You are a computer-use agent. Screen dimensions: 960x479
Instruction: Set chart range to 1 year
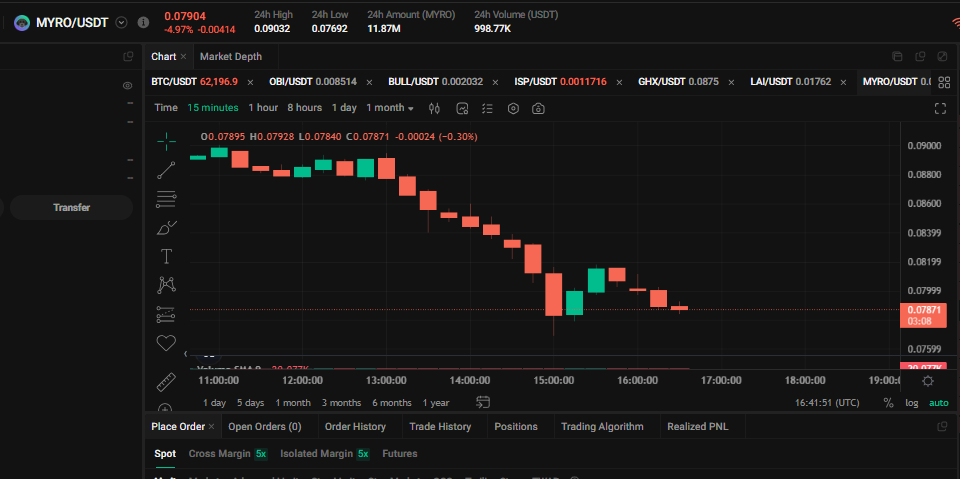pos(436,403)
